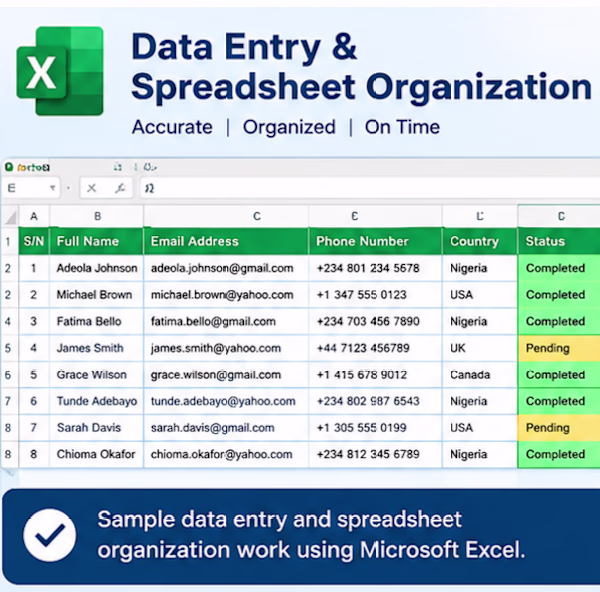This screenshot has width=600, height=592.
Task: Click the Pending status in James Smith's row
Action: pos(559,348)
